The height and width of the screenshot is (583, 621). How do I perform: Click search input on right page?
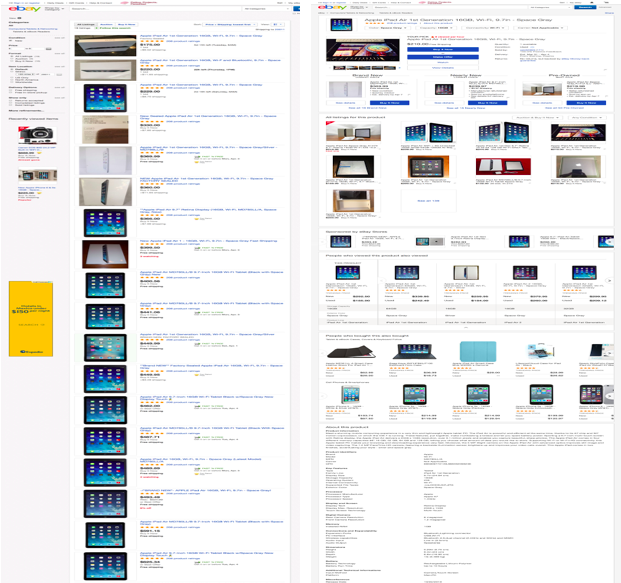click(449, 7)
